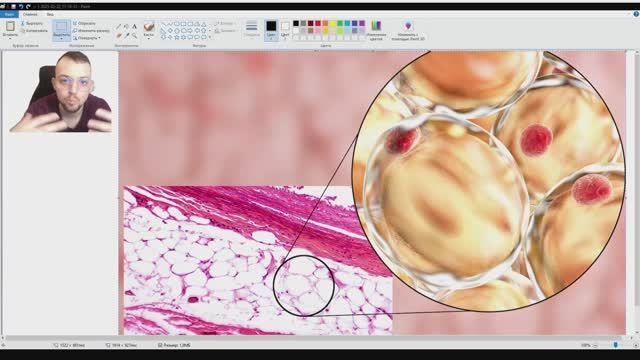Image resolution: width=640 pixels, height=360 pixels.
Task: Select the Eraser tool
Action: point(119,36)
